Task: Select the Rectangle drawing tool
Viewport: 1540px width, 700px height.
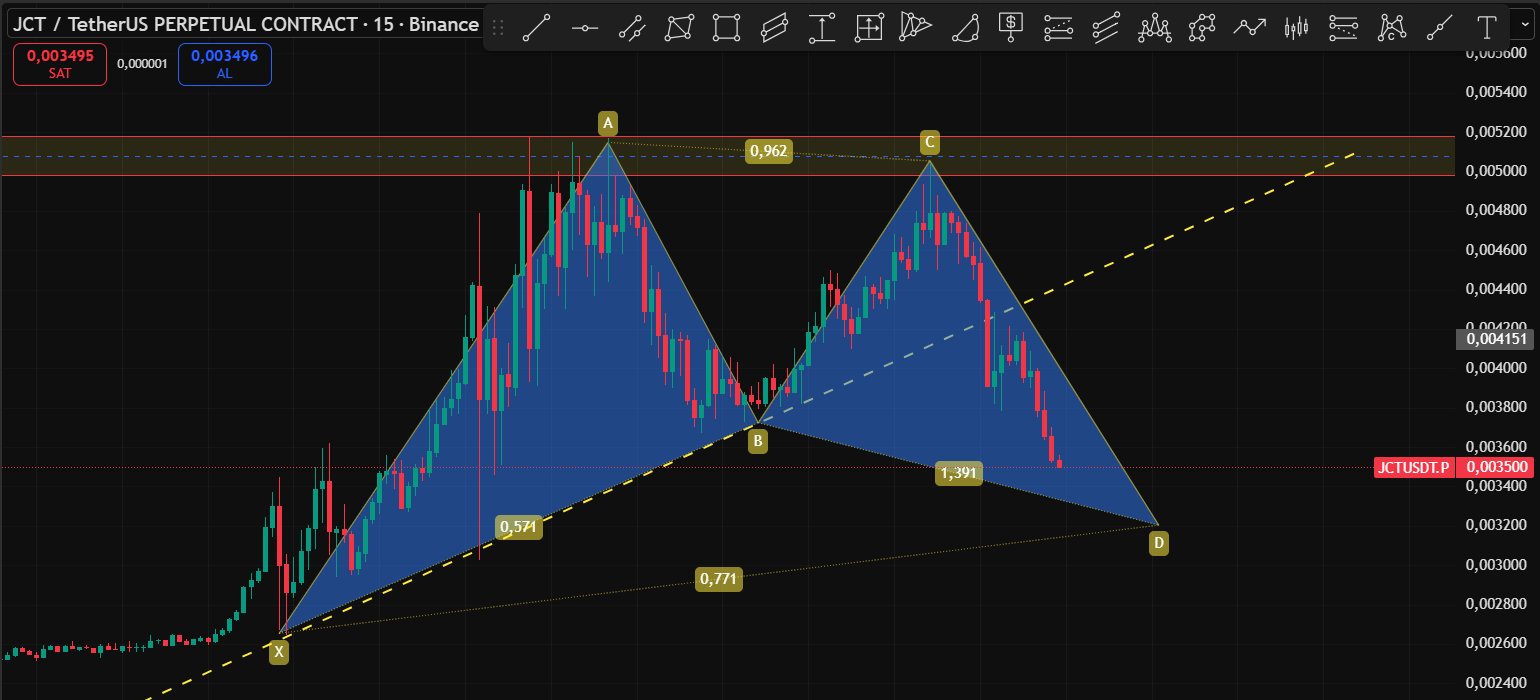Action: pyautogui.click(x=726, y=27)
